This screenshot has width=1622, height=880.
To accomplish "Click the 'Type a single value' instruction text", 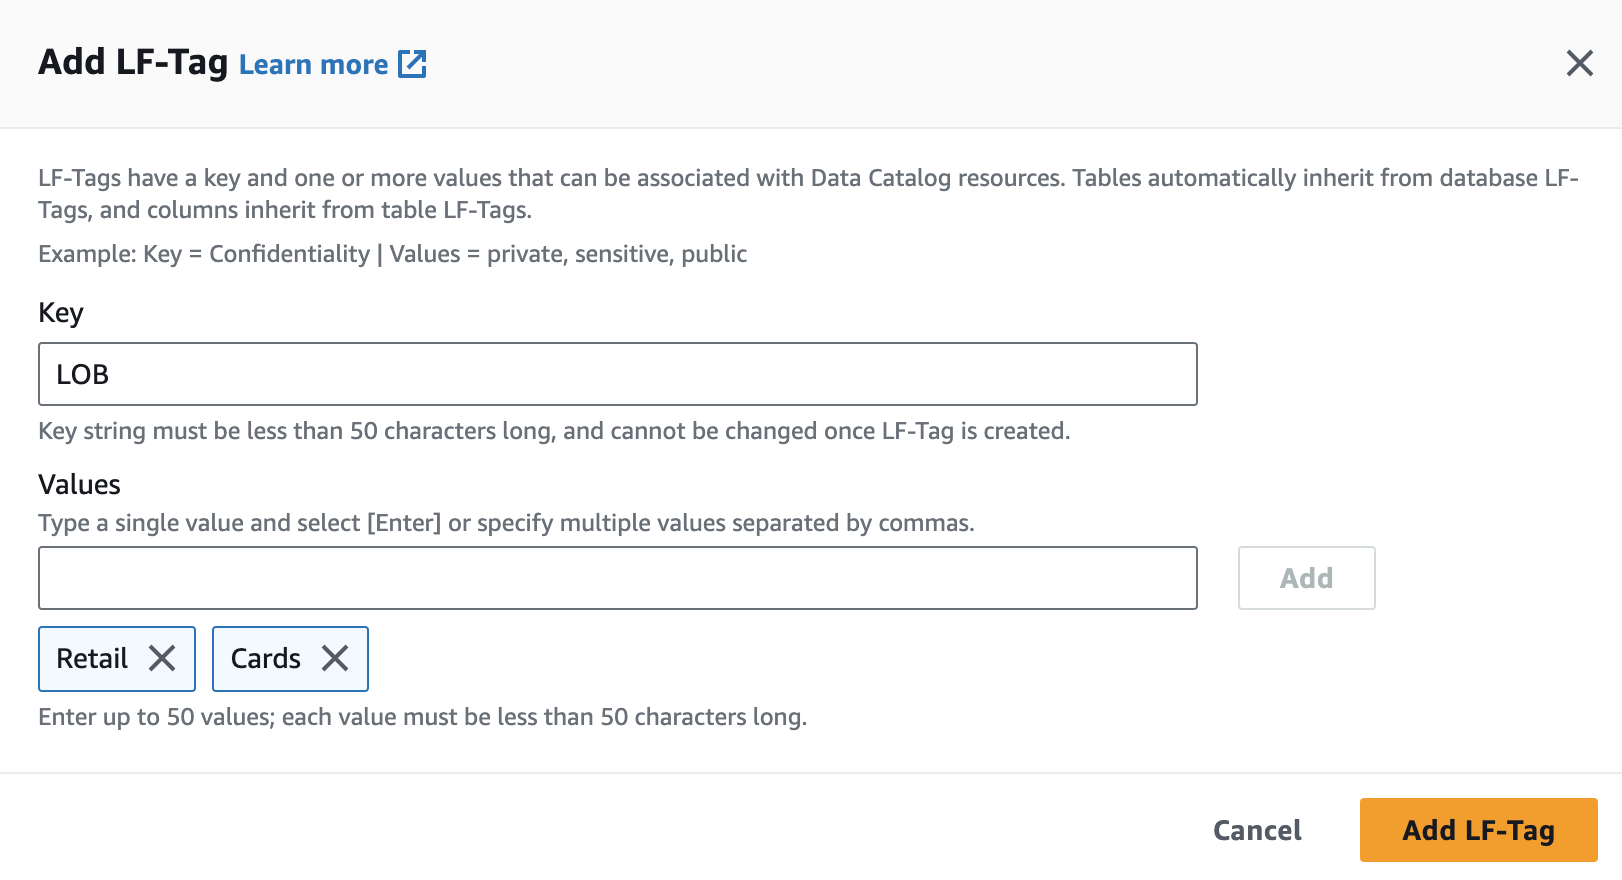I will [x=505, y=523].
